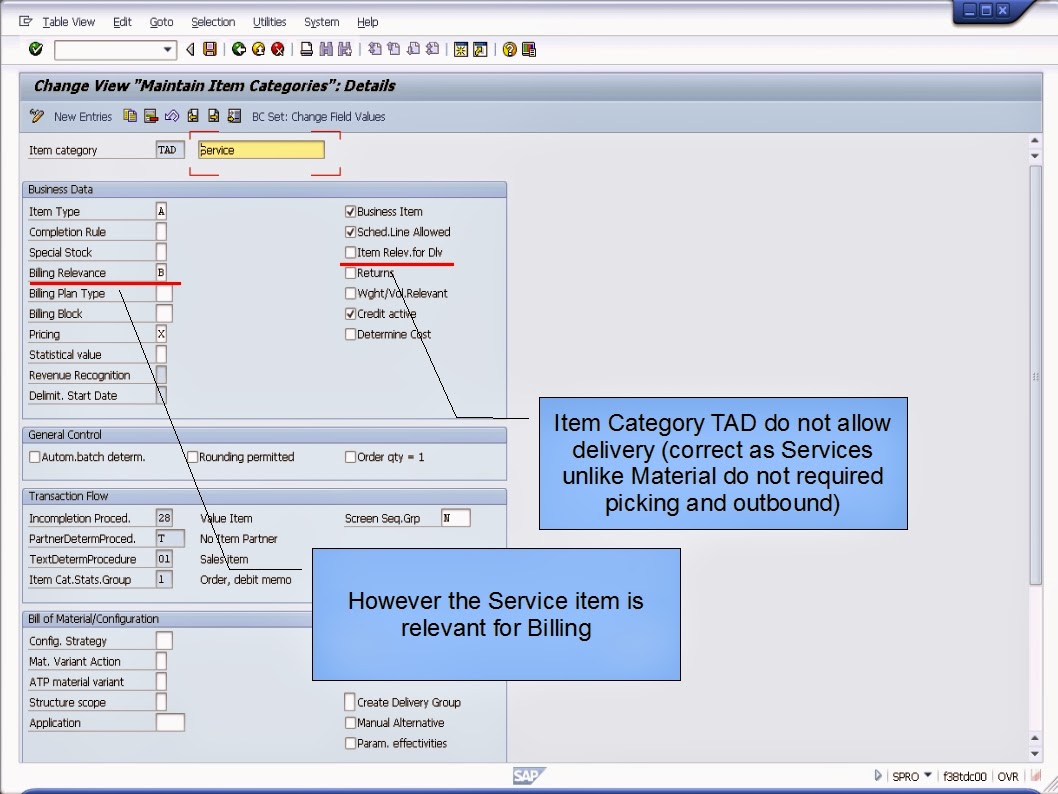Click the Other Entry icon in application toolbar
The width and height of the screenshot is (1058, 794).
tap(234, 116)
